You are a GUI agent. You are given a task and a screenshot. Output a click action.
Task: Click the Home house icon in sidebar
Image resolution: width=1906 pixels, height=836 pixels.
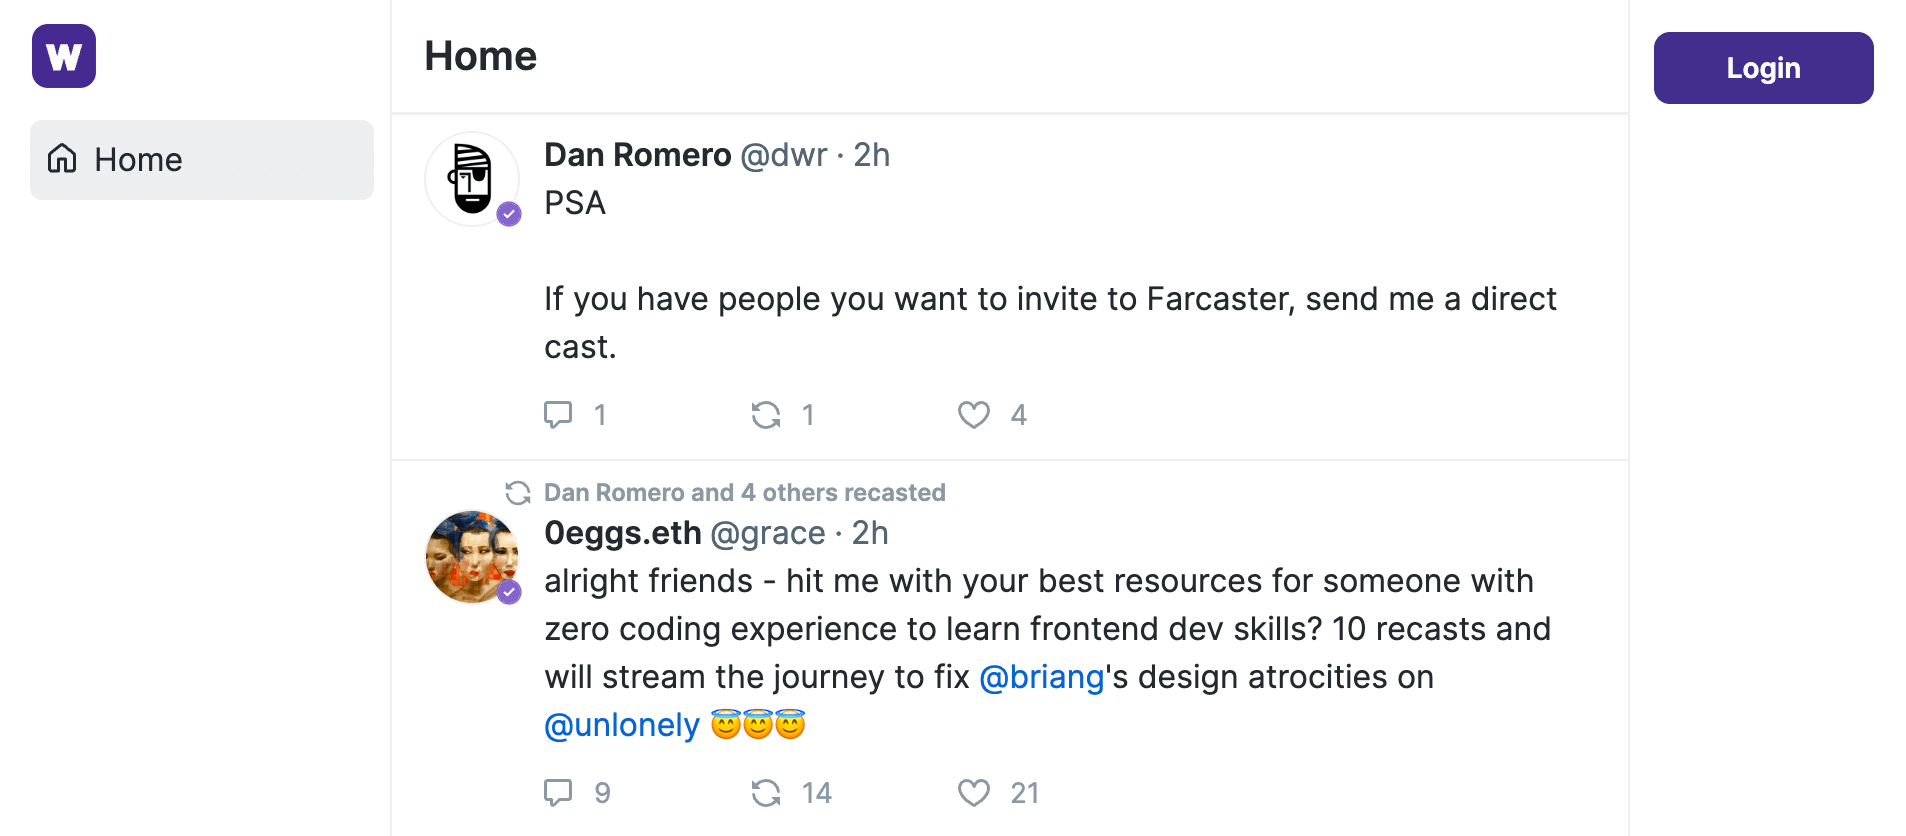(x=62, y=159)
